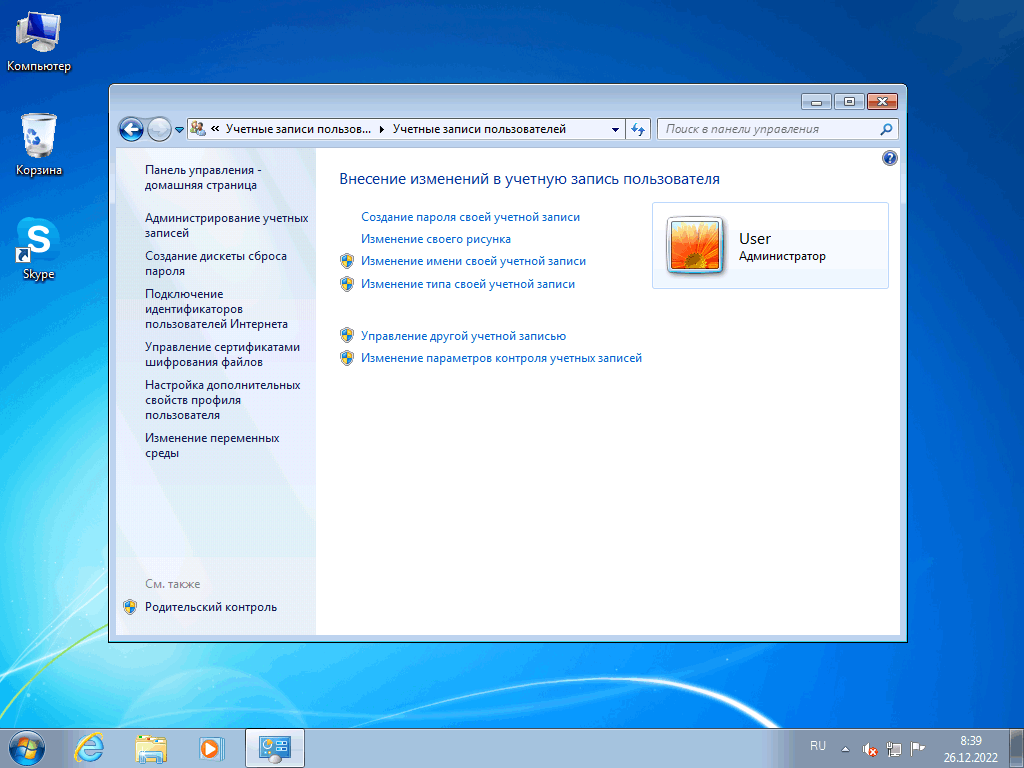Click the first breadcrumb for user accounts
This screenshot has width=1024, height=768.
[x=298, y=129]
